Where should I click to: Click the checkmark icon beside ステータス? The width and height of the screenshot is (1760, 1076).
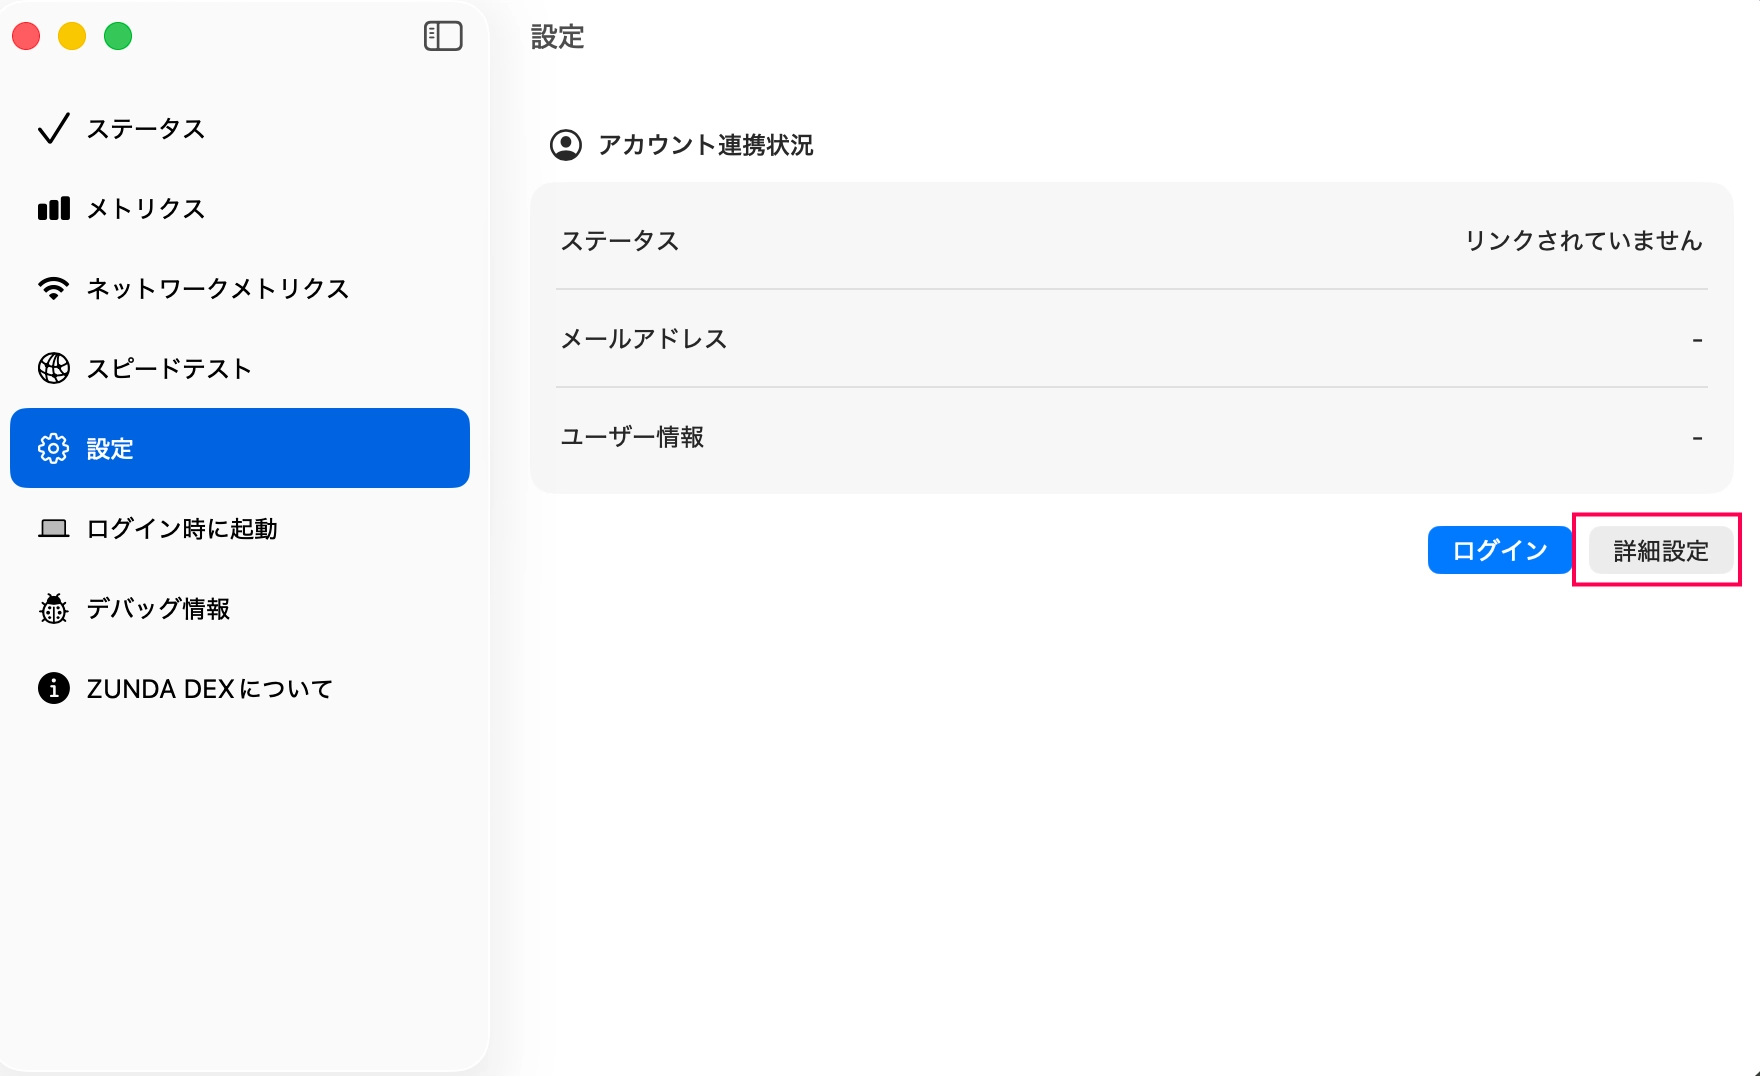coord(53,129)
